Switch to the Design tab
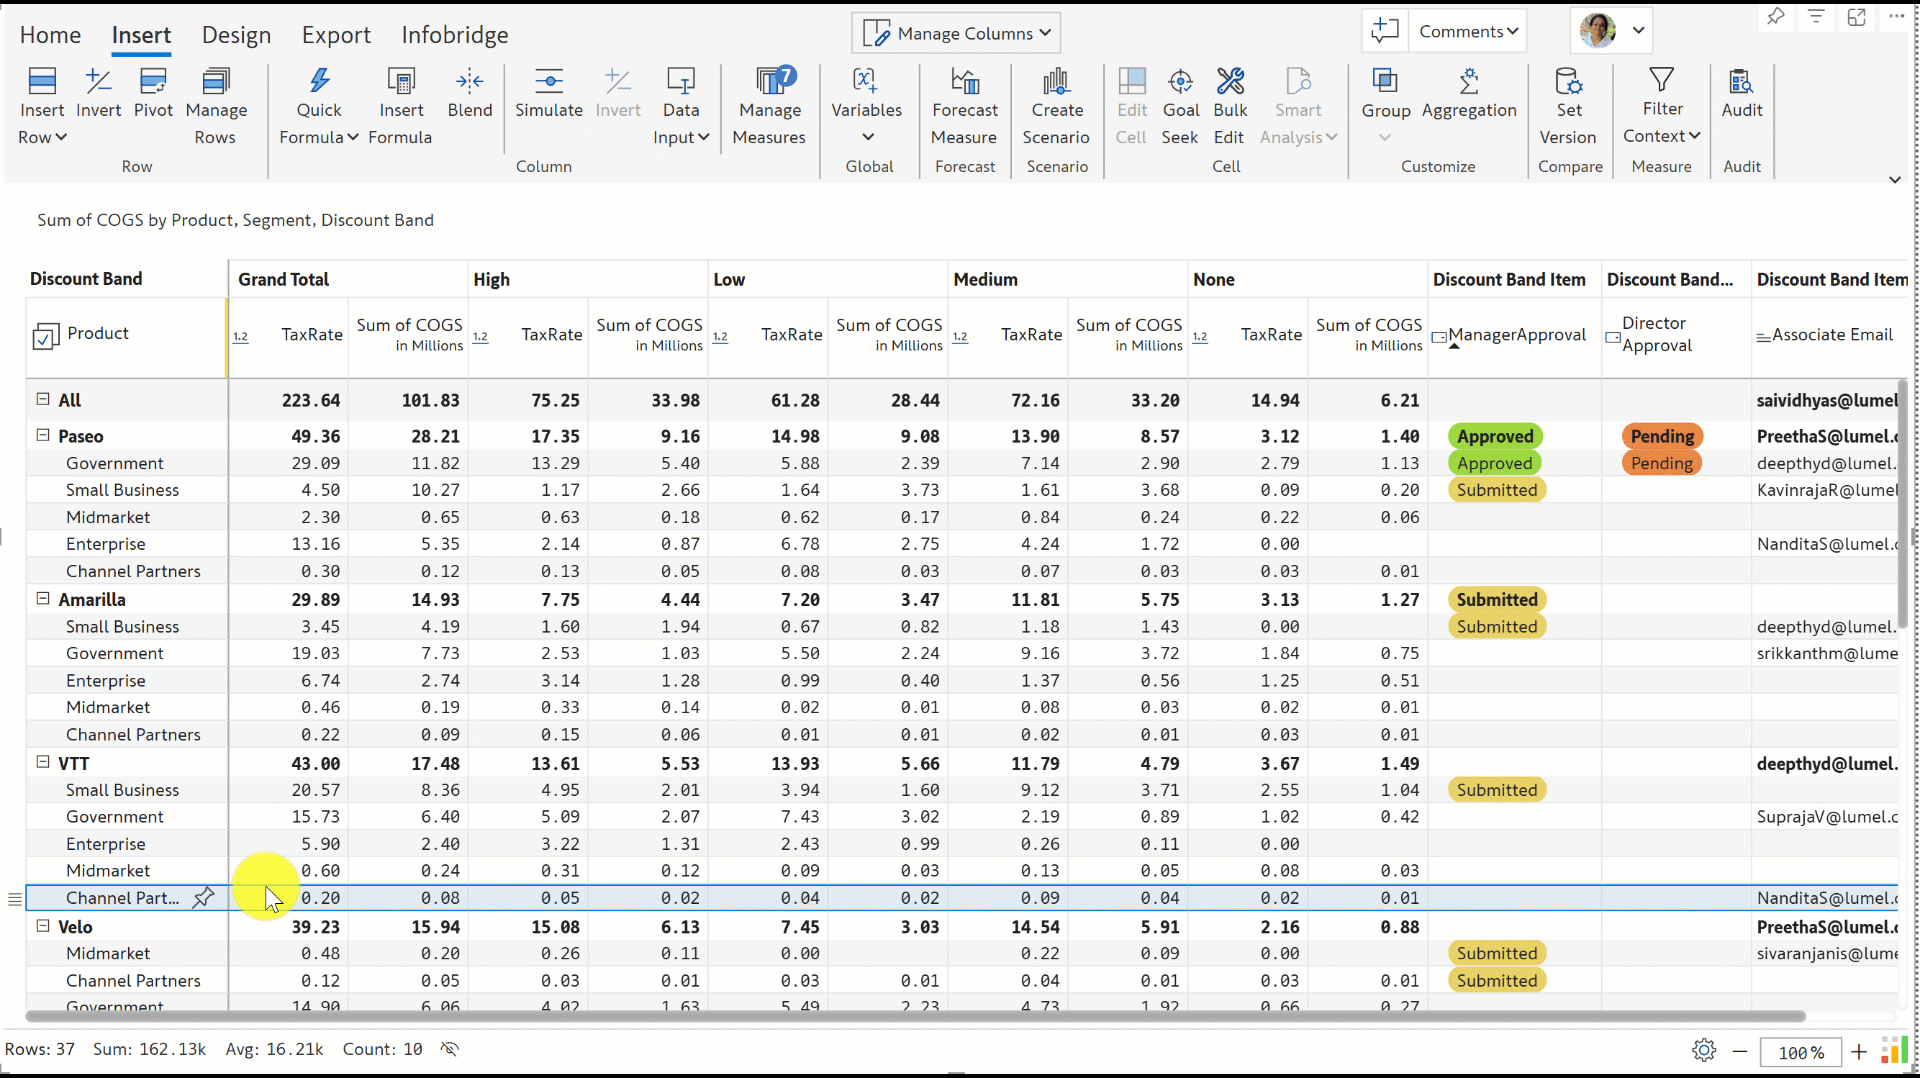The image size is (1920, 1078). coord(236,35)
